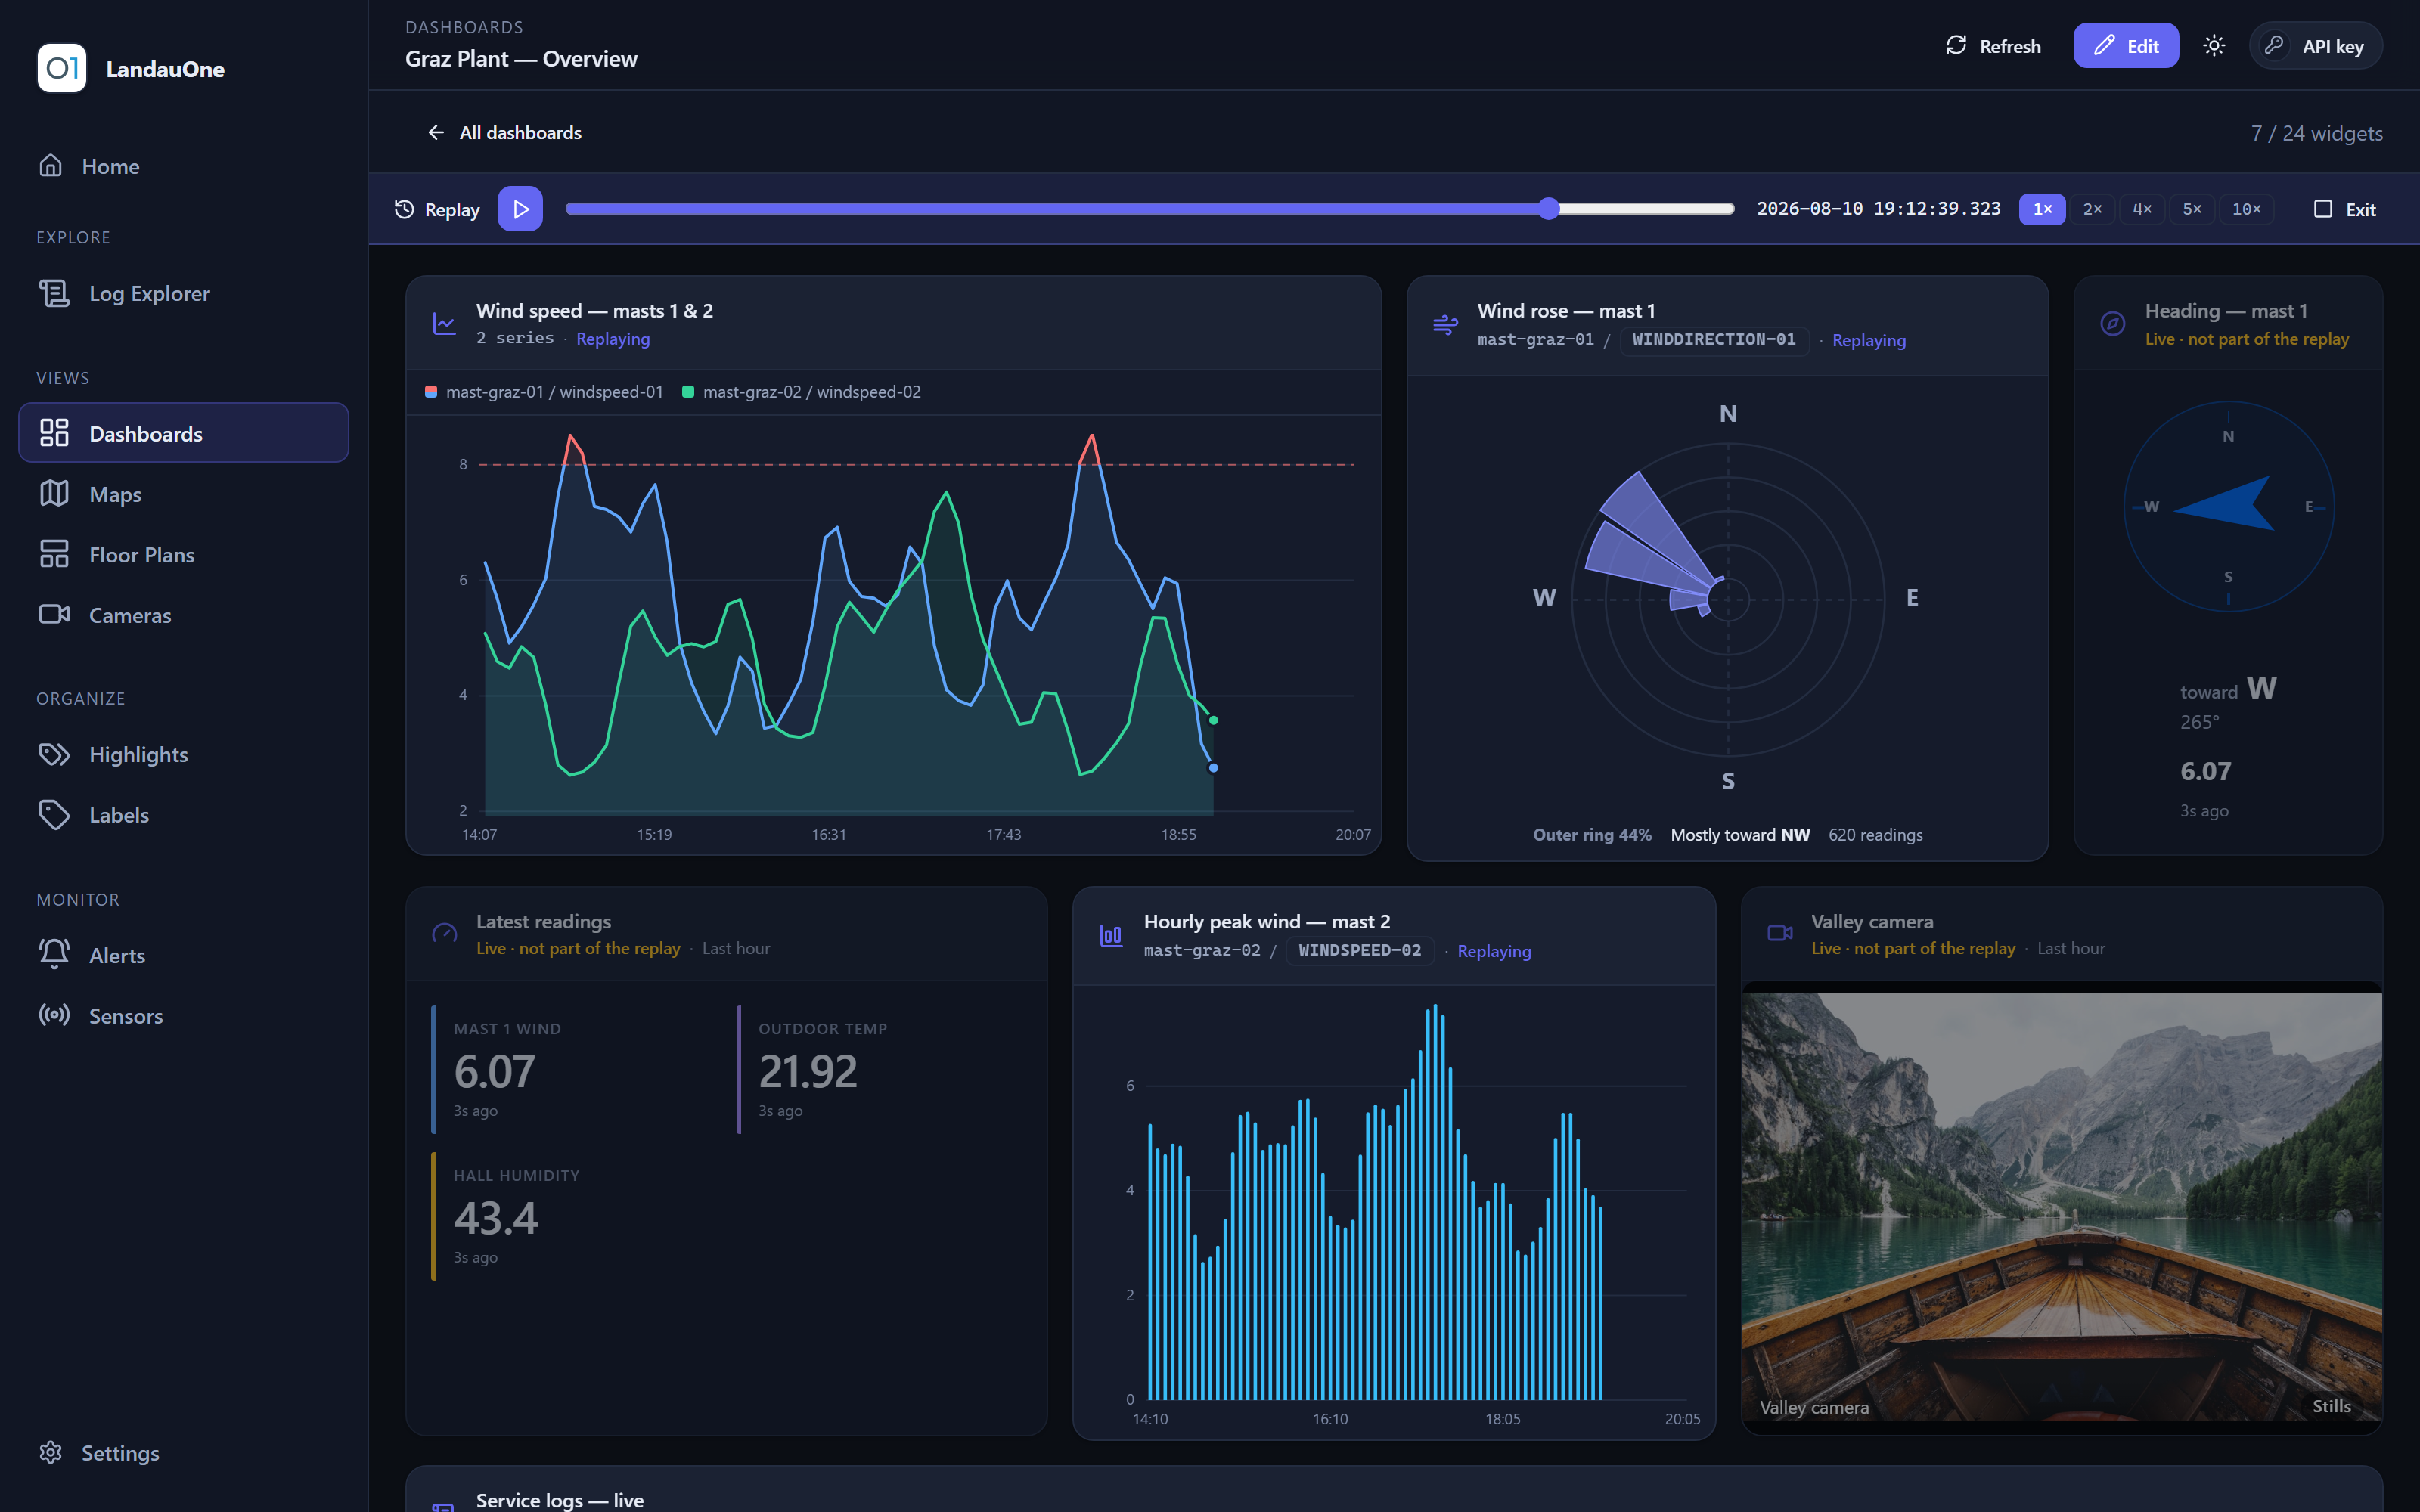Open Sensors in Monitor section
2420x1512 pixels.
point(184,1015)
